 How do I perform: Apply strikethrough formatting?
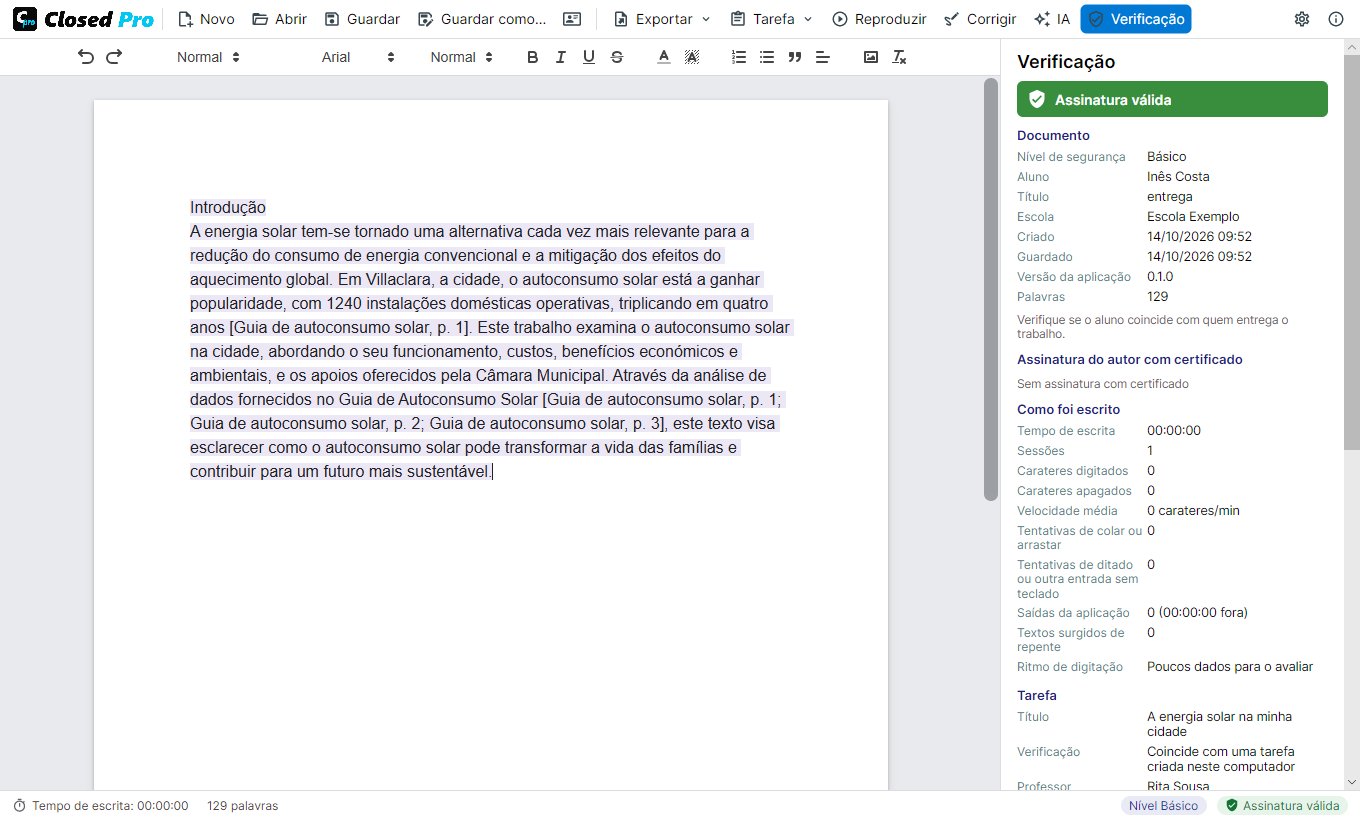616,57
